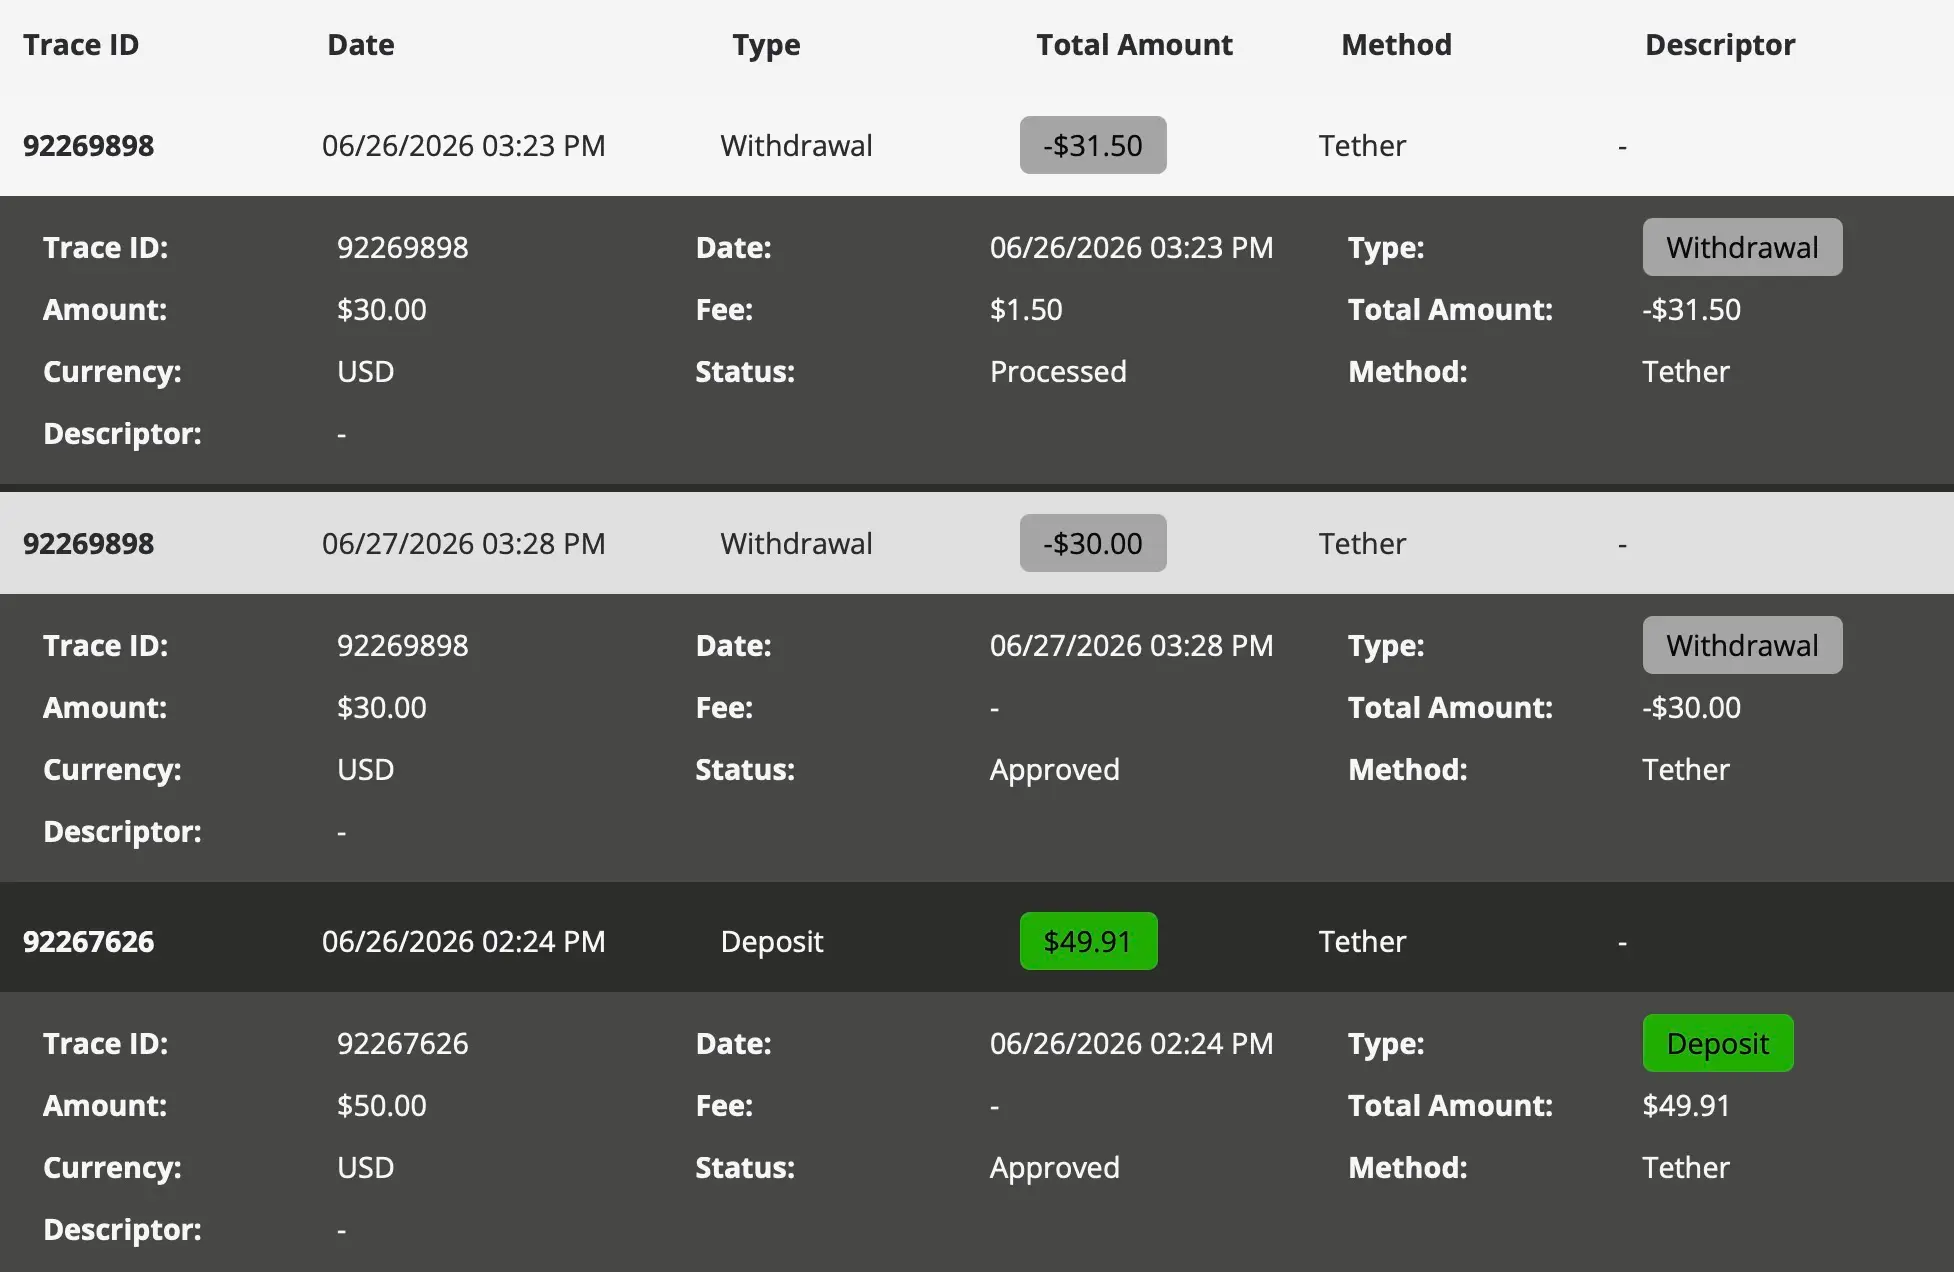Select the -$30.00 total amount in details panel
1954x1272 pixels.
1691,708
